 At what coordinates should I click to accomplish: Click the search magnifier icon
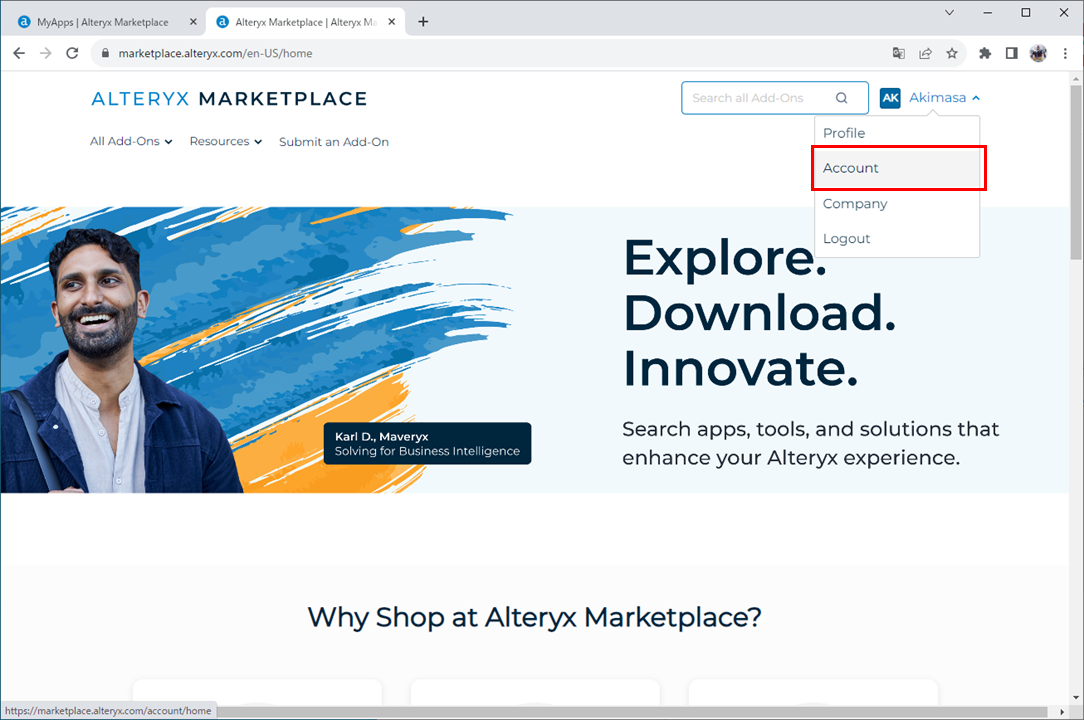point(841,98)
